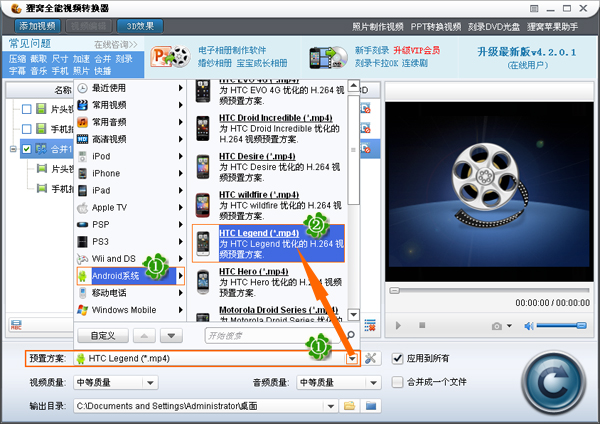Open 狸窝苹果助手 link
Viewport: 600px width, 424px height.
pyautogui.click(x=553, y=27)
